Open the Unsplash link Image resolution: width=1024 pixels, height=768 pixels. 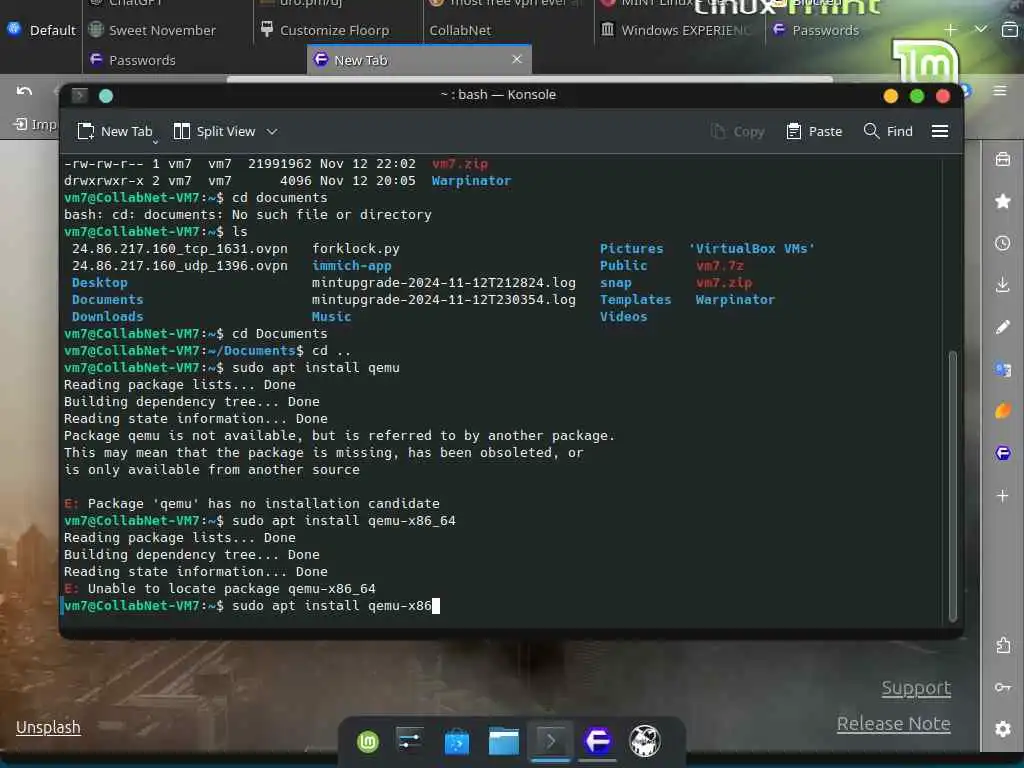click(x=48, y=727)
